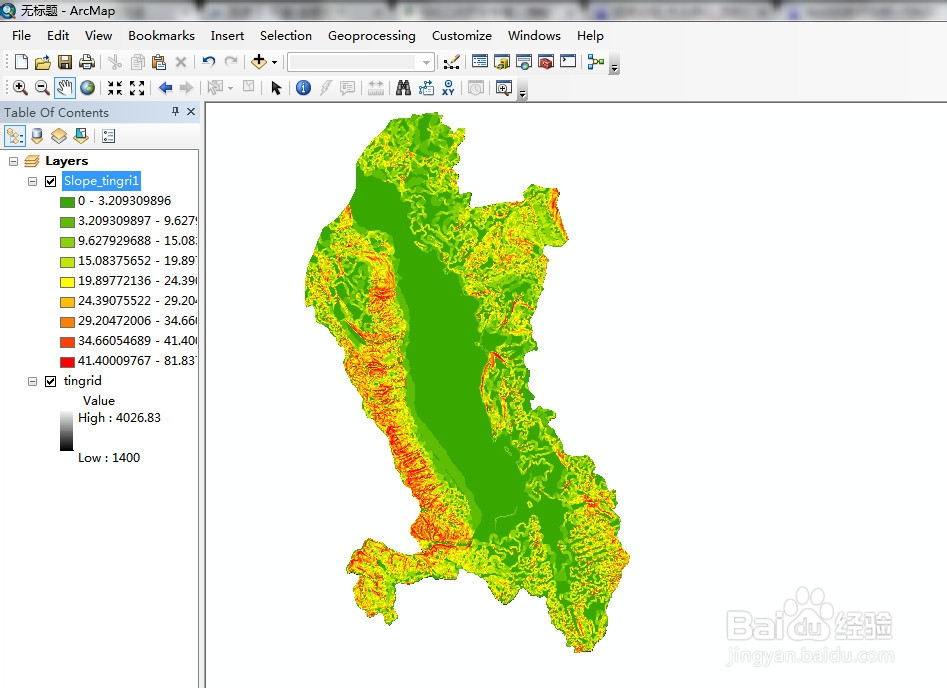
Task: Click the yellow 19.89772136 class swatch
Action: click(68, 281)
